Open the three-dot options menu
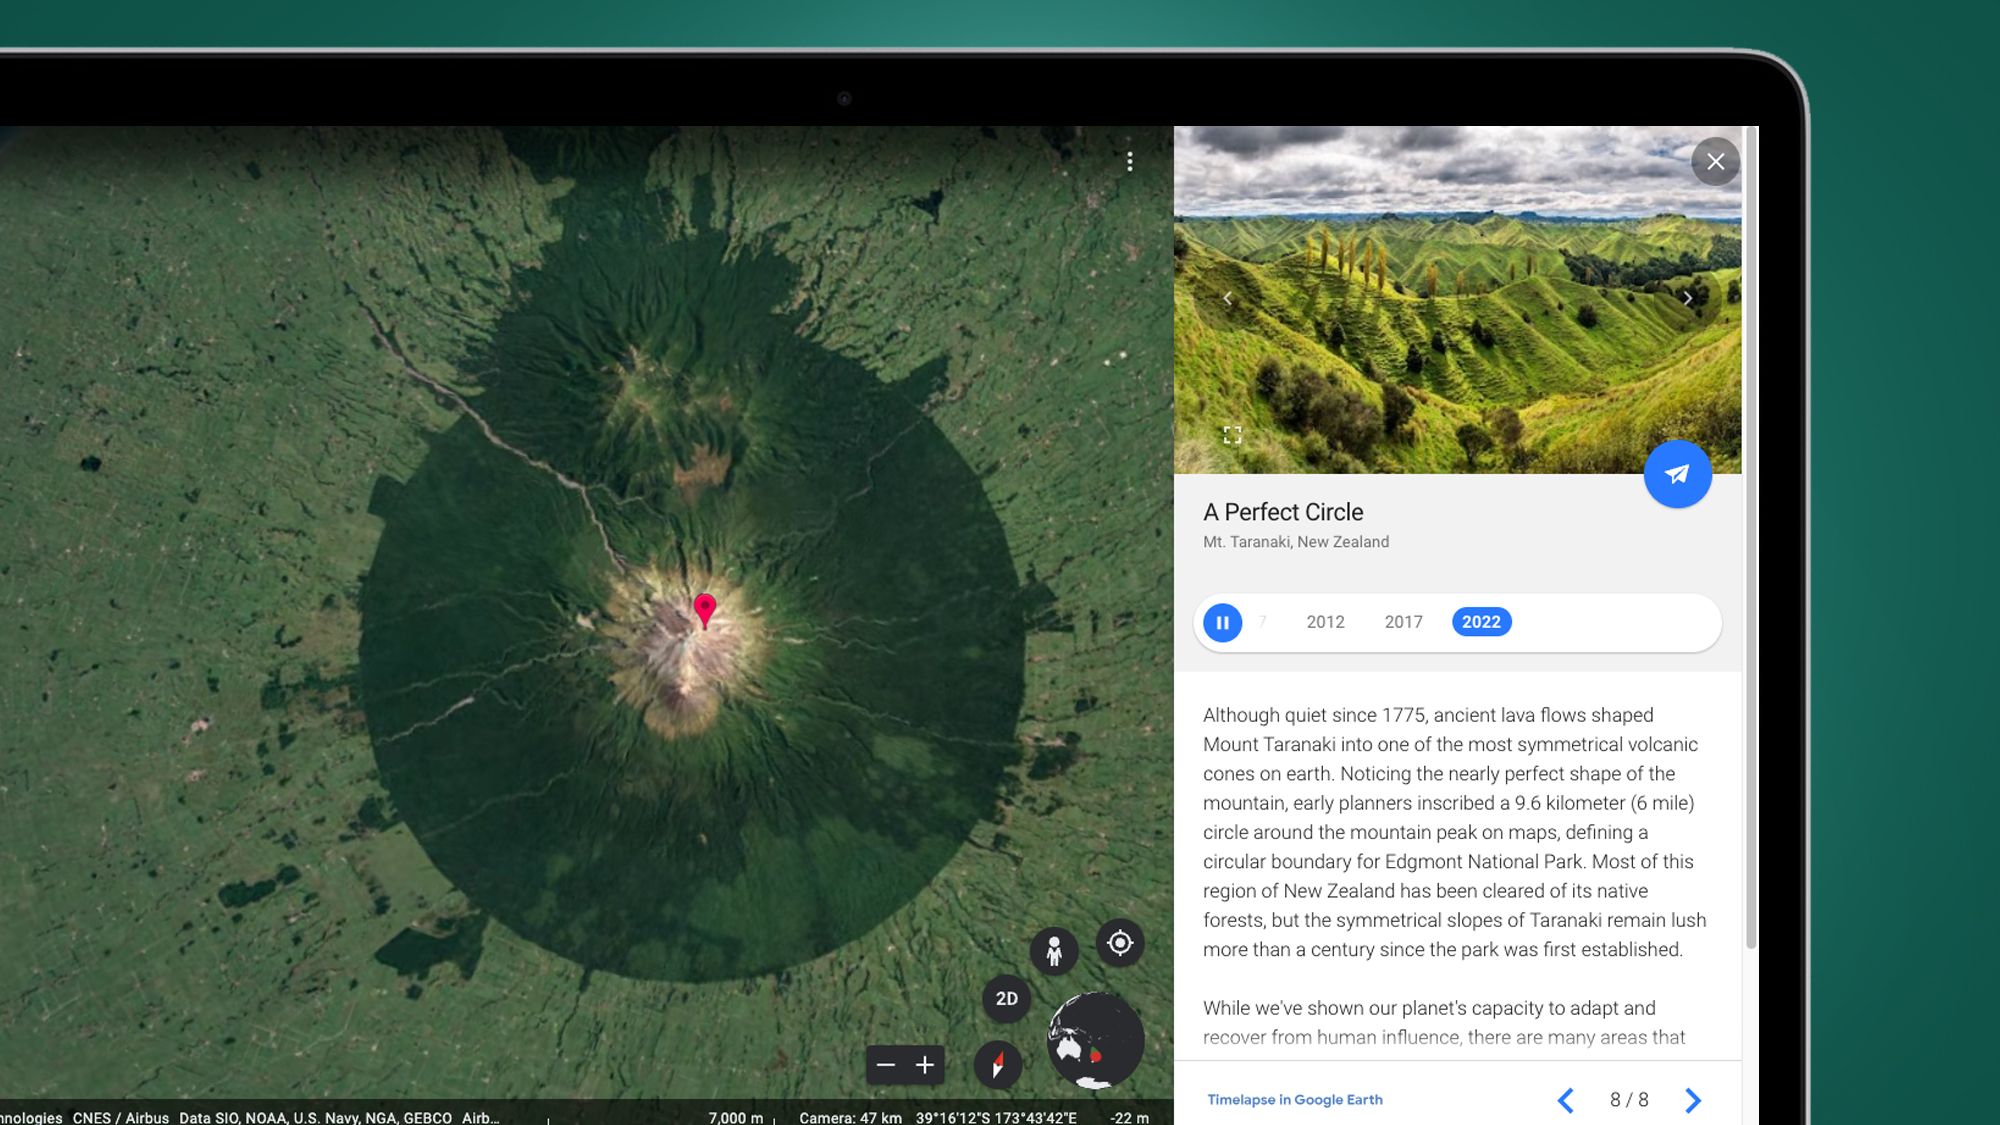This screenshot has width=2000, height=1125. point(1131,161)
